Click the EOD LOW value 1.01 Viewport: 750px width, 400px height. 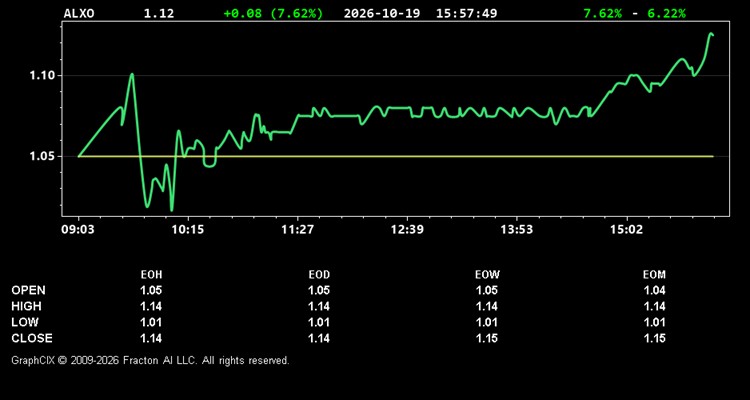pos(319,322)
